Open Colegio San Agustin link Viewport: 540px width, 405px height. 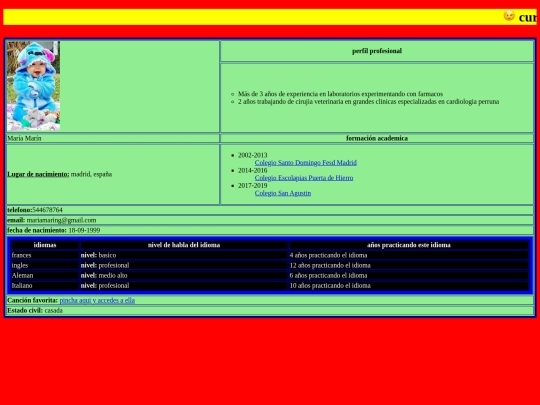[283, 193]
